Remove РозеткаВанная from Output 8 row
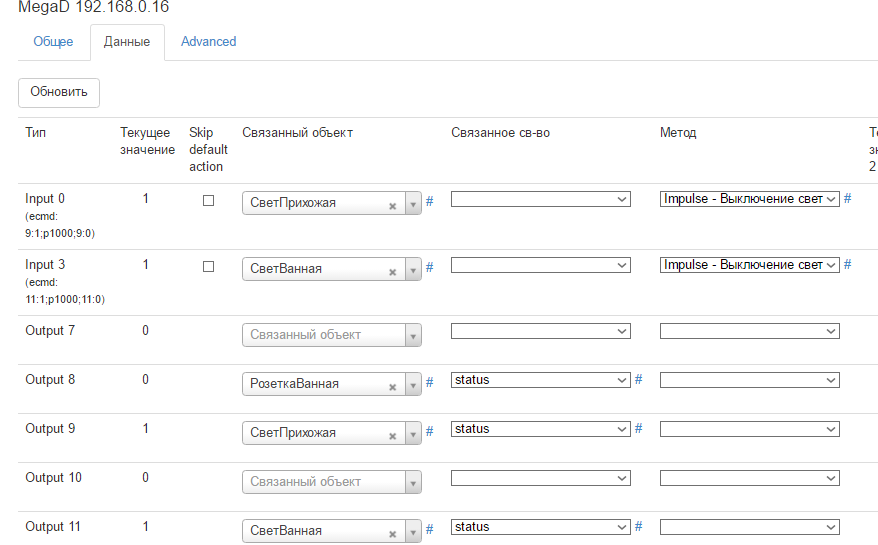 click(393, 385)
